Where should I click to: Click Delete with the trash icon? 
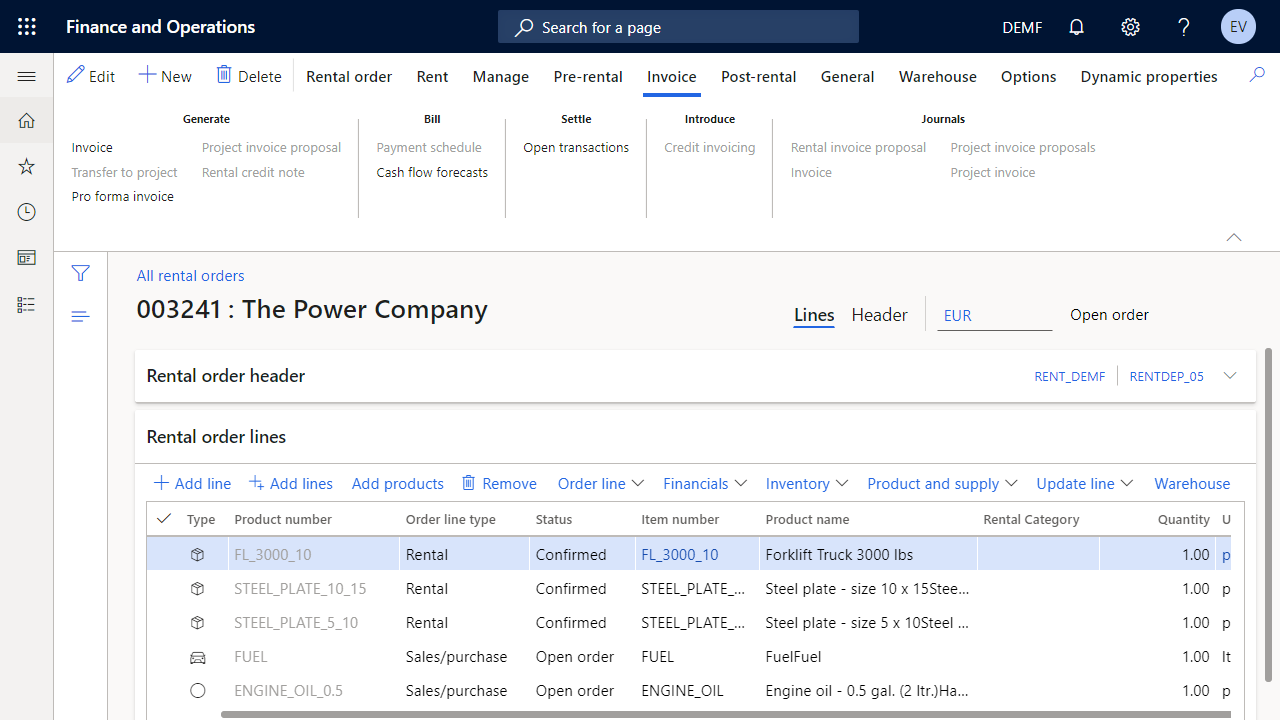tap(249, 76)
